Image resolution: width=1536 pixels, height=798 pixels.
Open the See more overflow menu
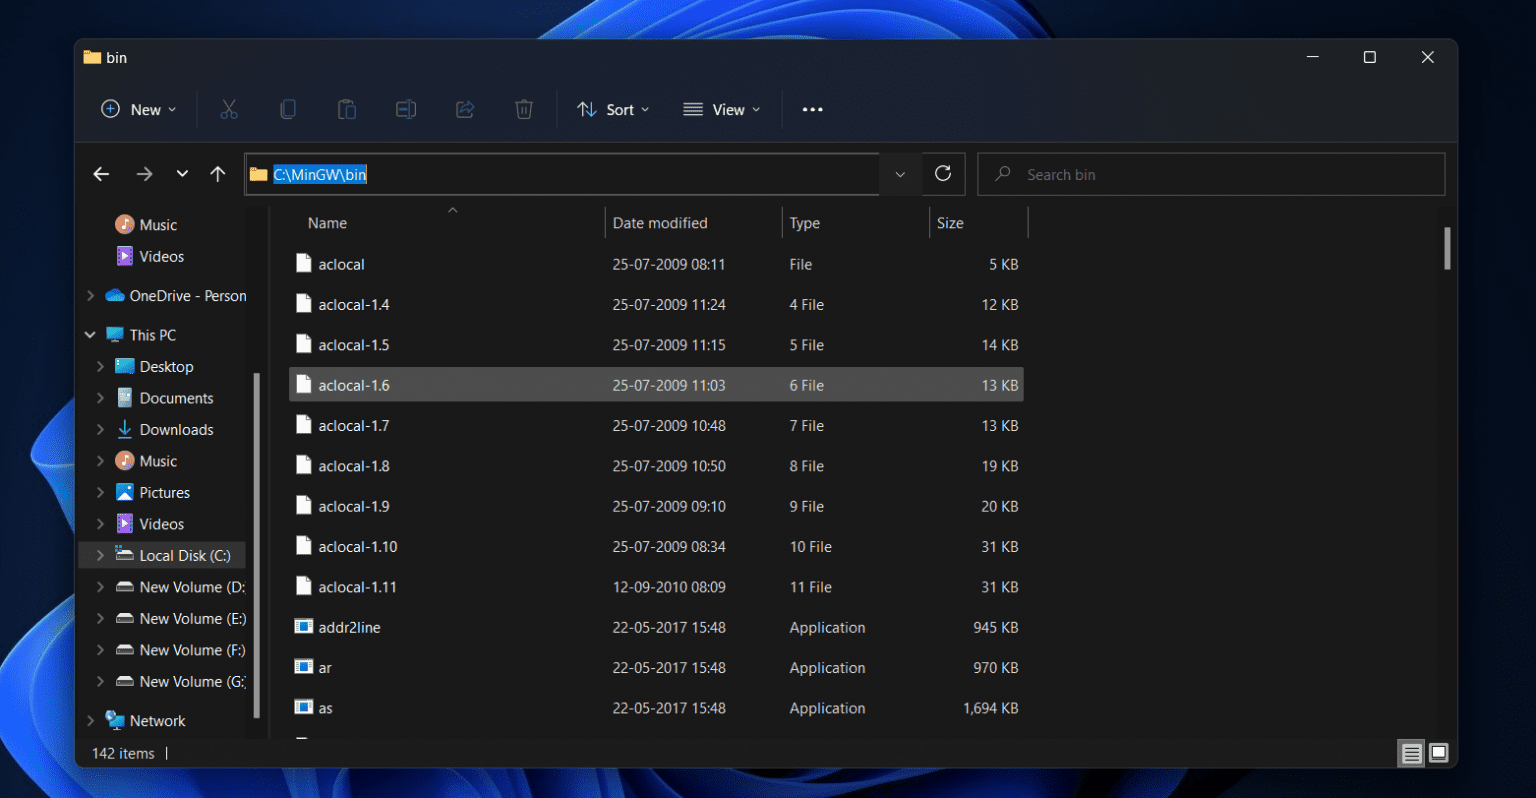(811, 109)
